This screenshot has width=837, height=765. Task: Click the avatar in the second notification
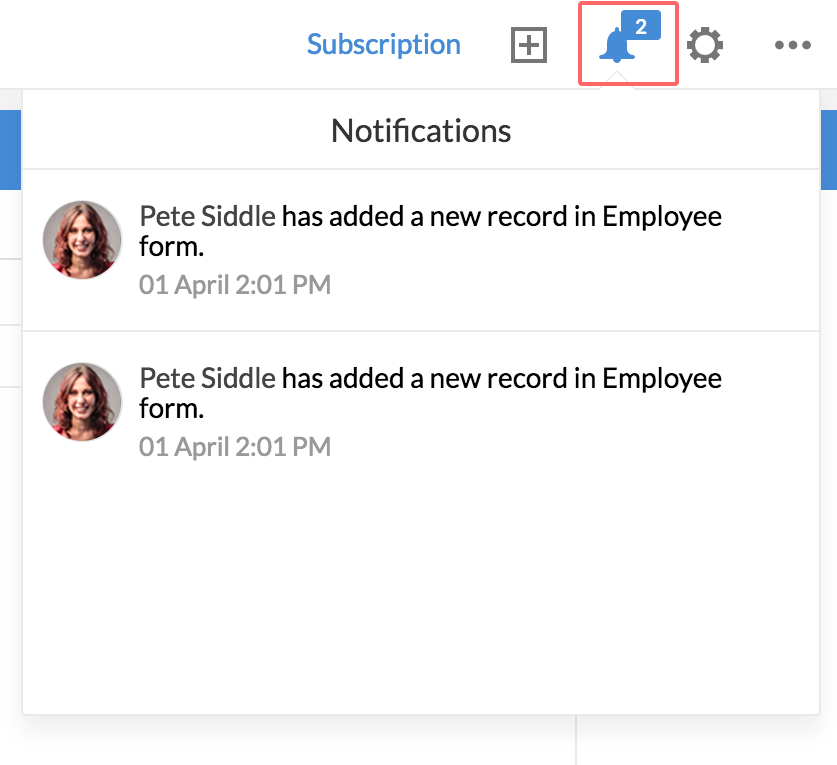pyautogui.click(x=82, y=402)
